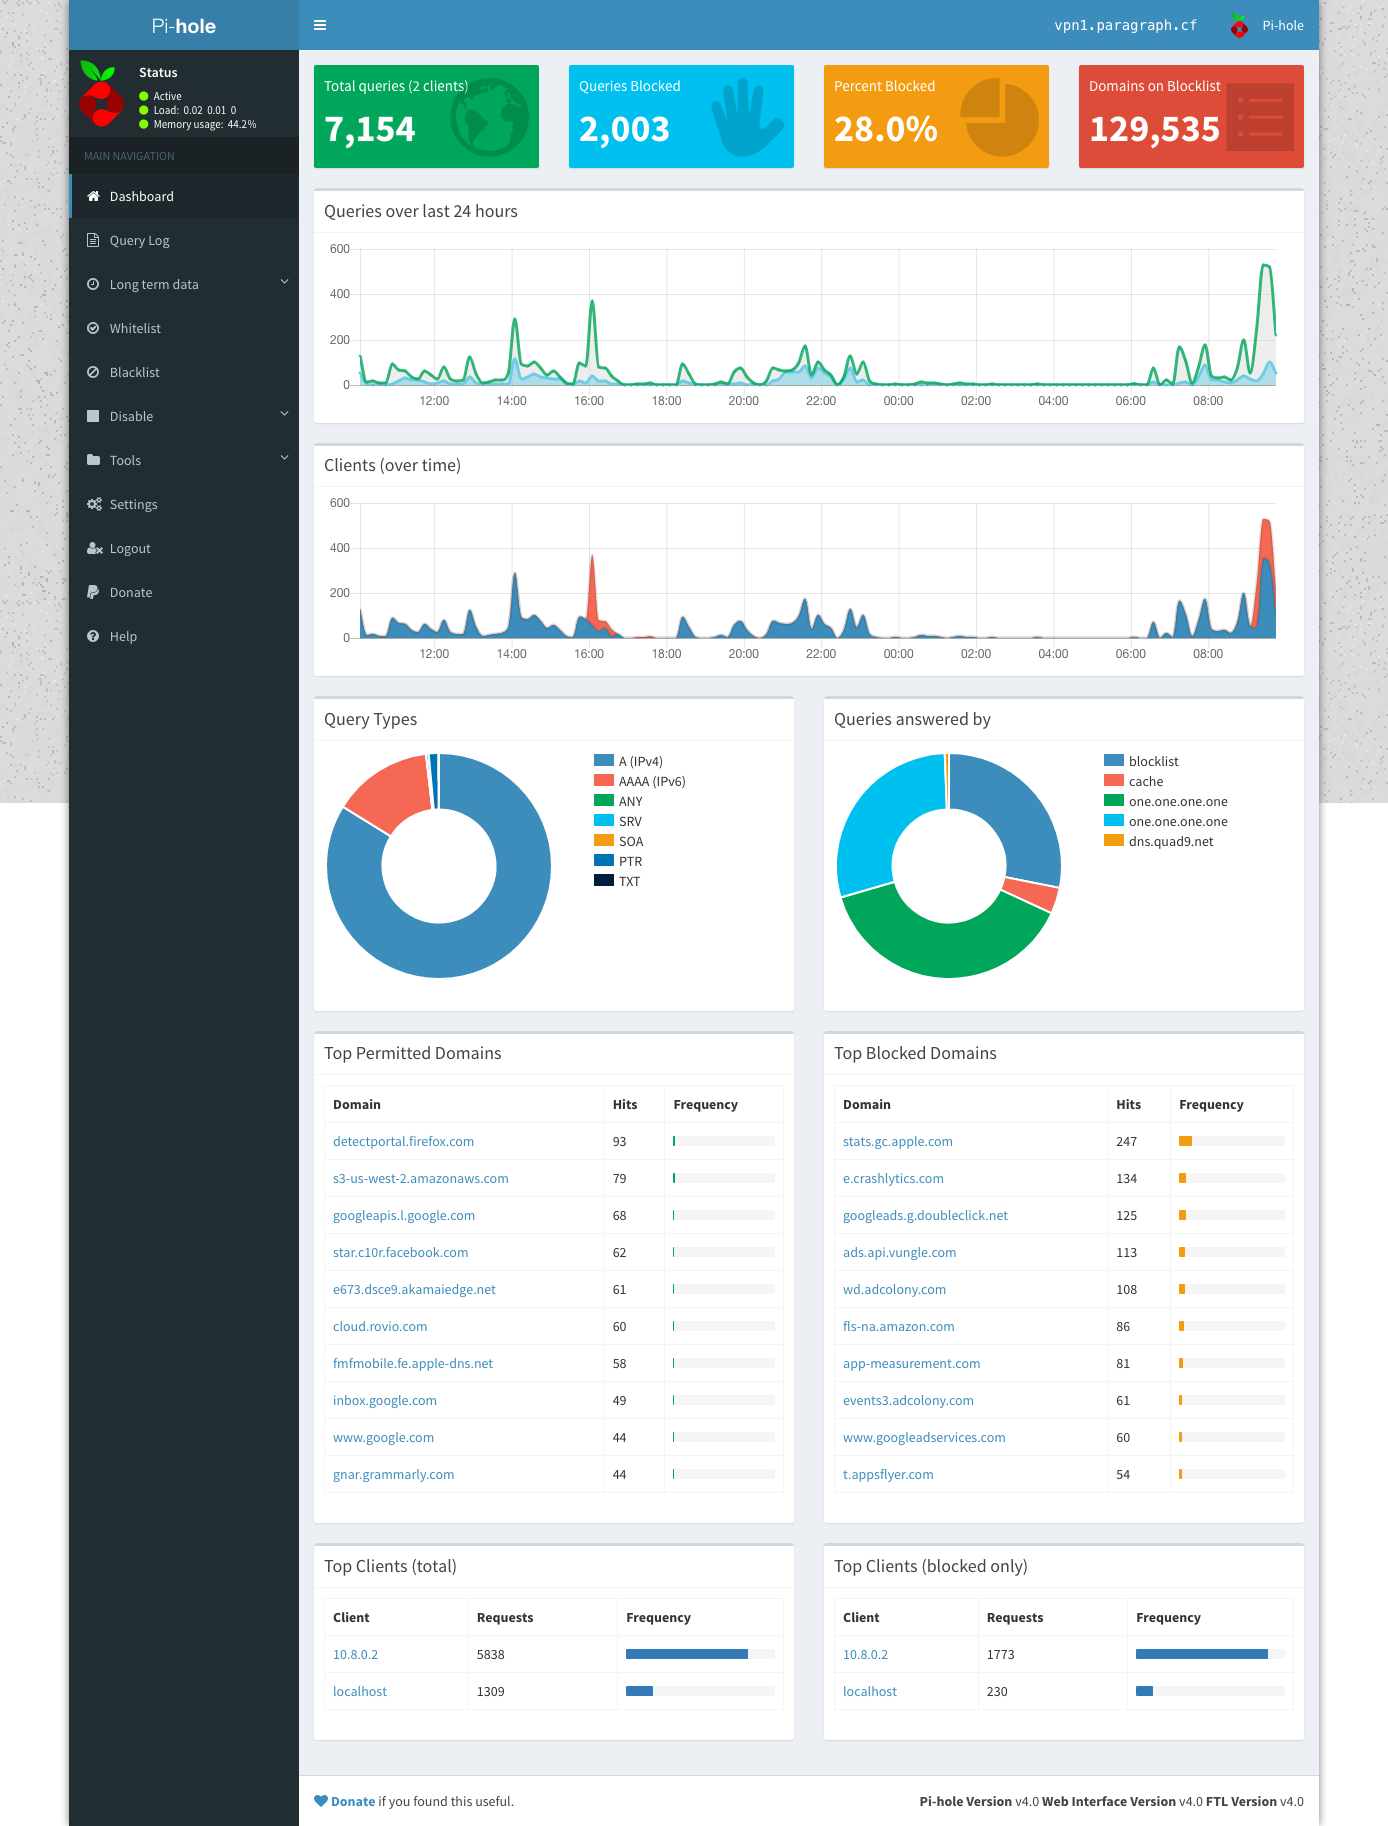The image size is (1388, 1826).
Task: Click the Query Log file icon
Action: click(93, 240)
